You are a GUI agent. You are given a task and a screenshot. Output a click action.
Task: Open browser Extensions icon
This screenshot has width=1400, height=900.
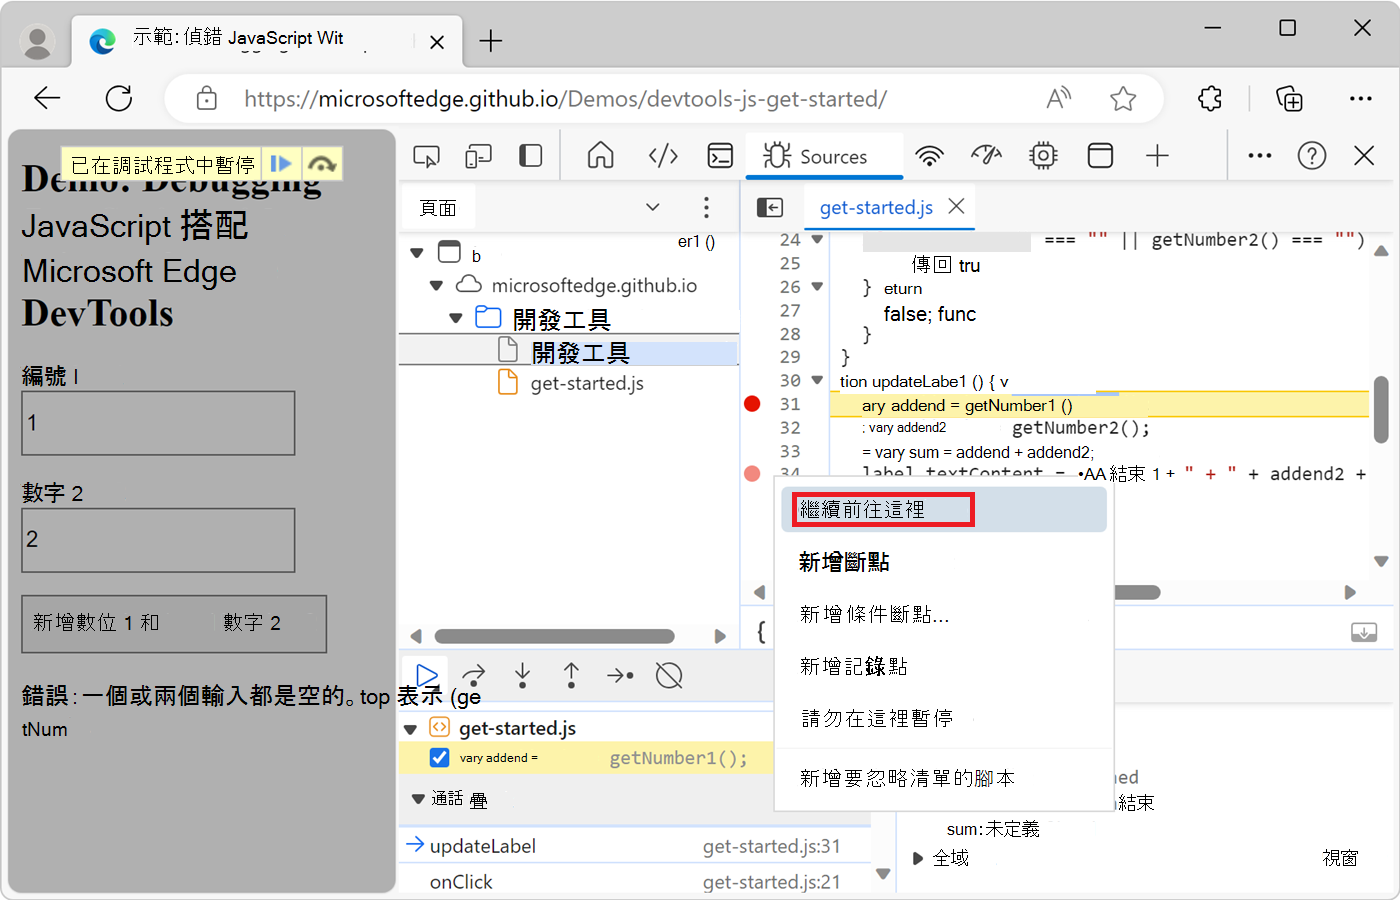click(x=1210, y=98)
